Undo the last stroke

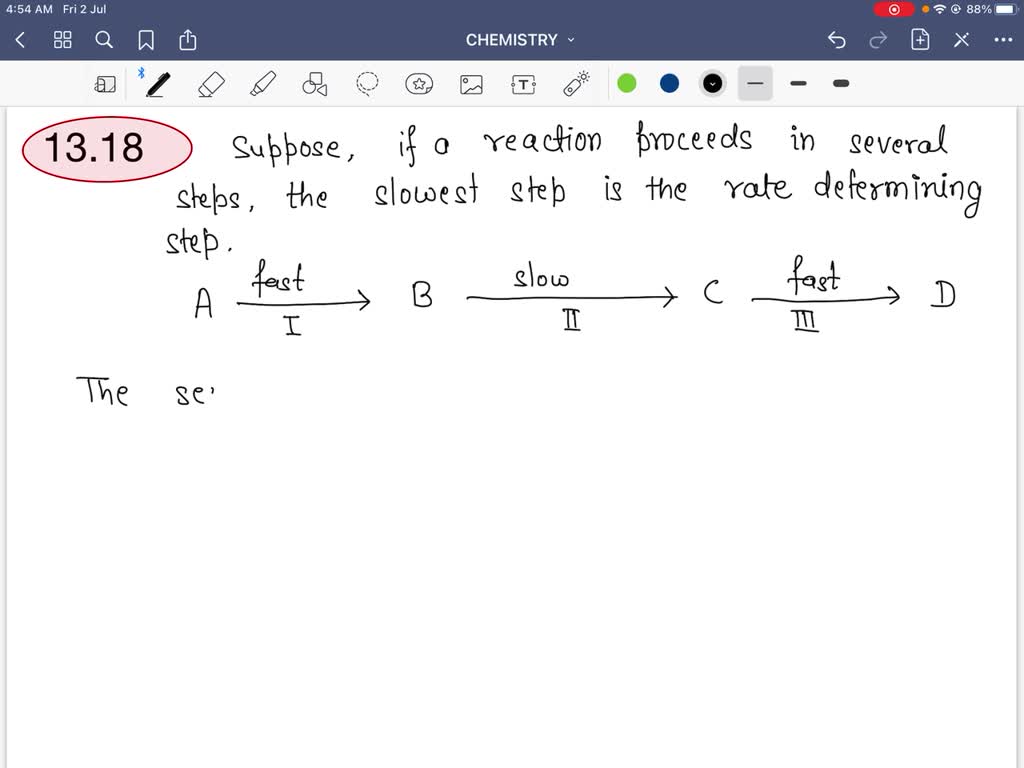[x=837, y=40]
